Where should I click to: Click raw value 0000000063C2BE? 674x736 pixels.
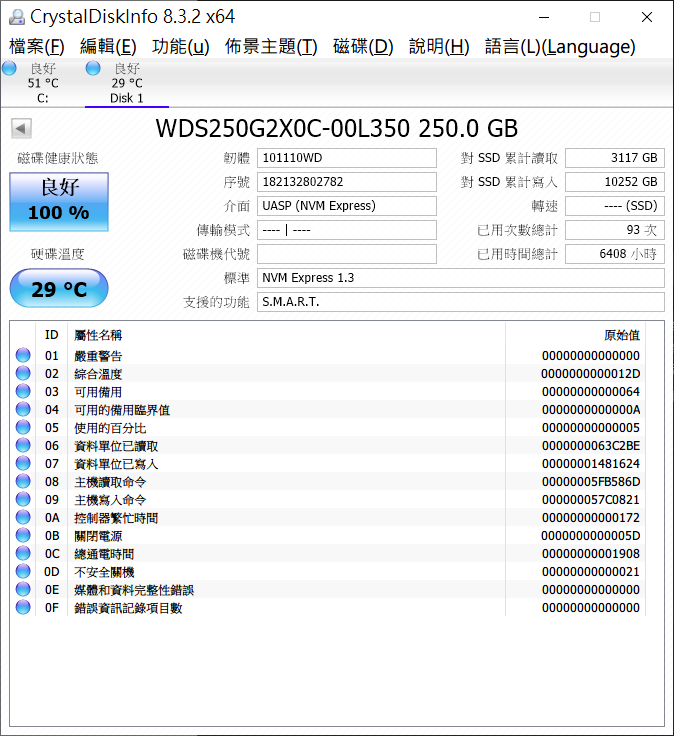590,445
